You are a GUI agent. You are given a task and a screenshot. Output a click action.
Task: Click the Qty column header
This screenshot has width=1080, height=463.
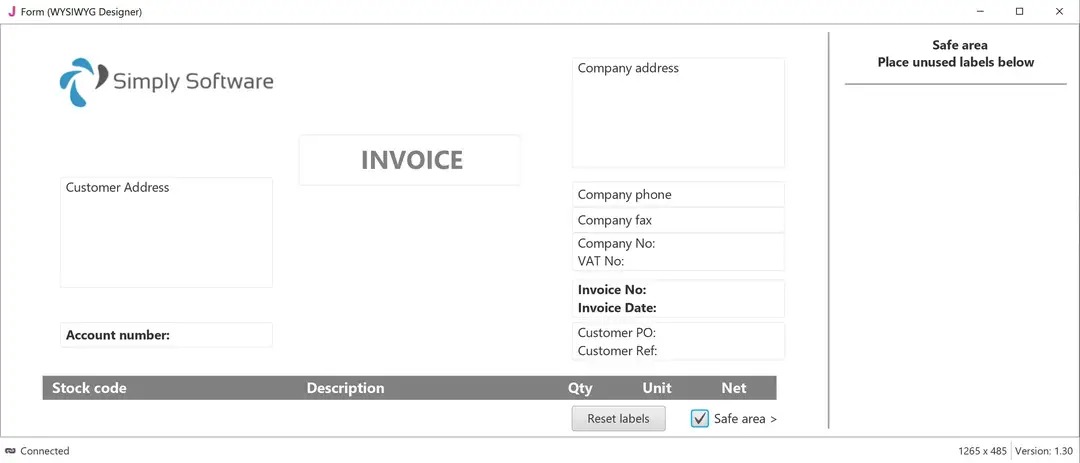[x=580, y=388]
